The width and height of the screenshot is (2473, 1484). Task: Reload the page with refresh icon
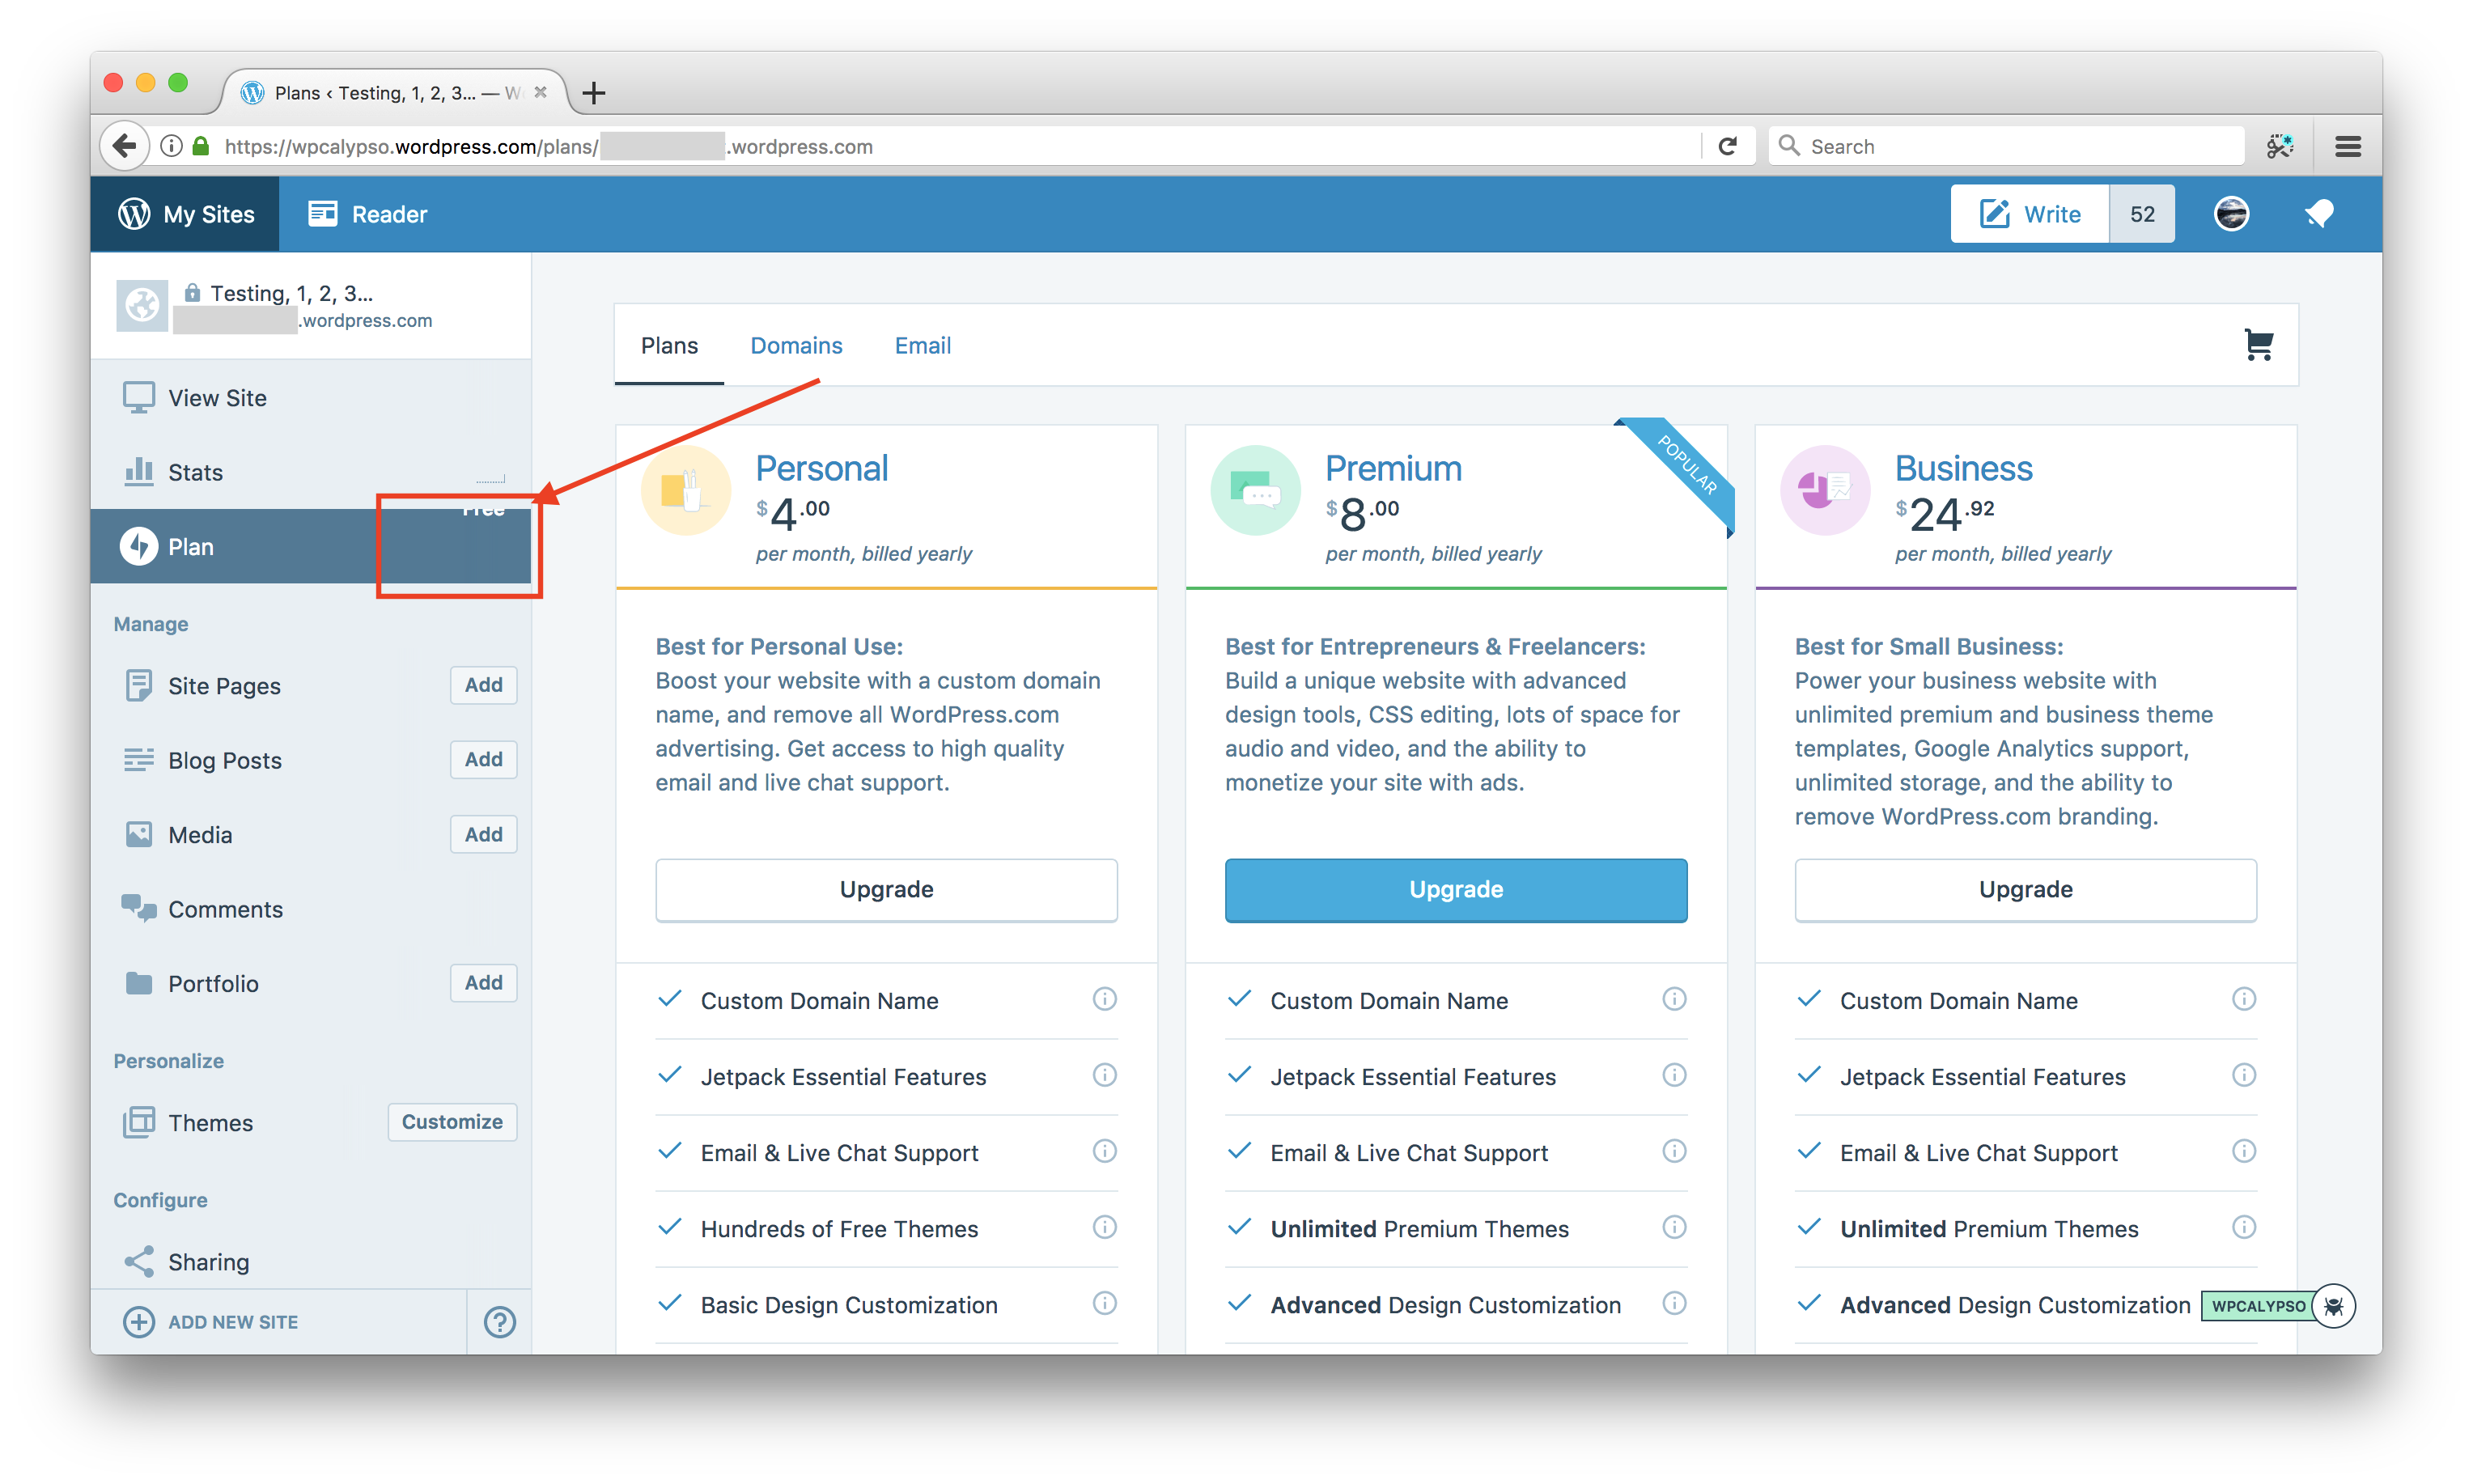pyautogui.click(x=1727, y=146)
